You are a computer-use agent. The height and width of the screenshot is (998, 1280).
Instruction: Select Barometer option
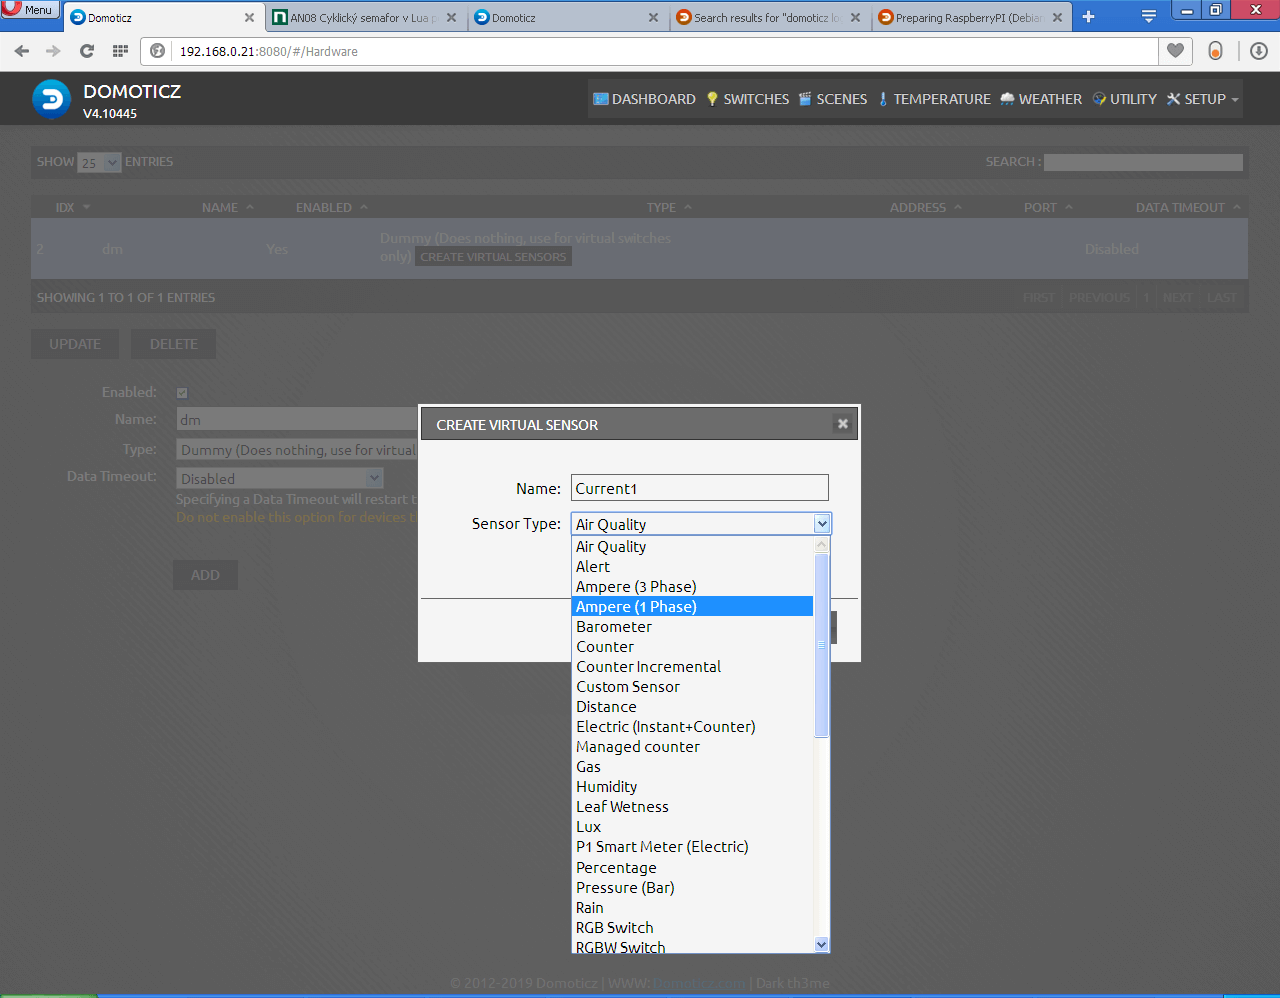point(692,627)
